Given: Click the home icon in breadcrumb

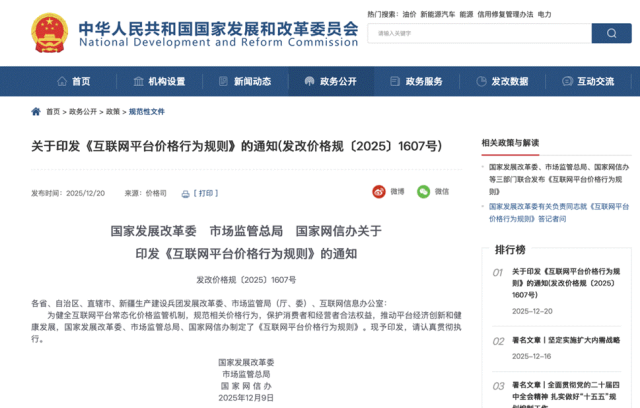Looking at the screenshot, I should tap(37, 112).
